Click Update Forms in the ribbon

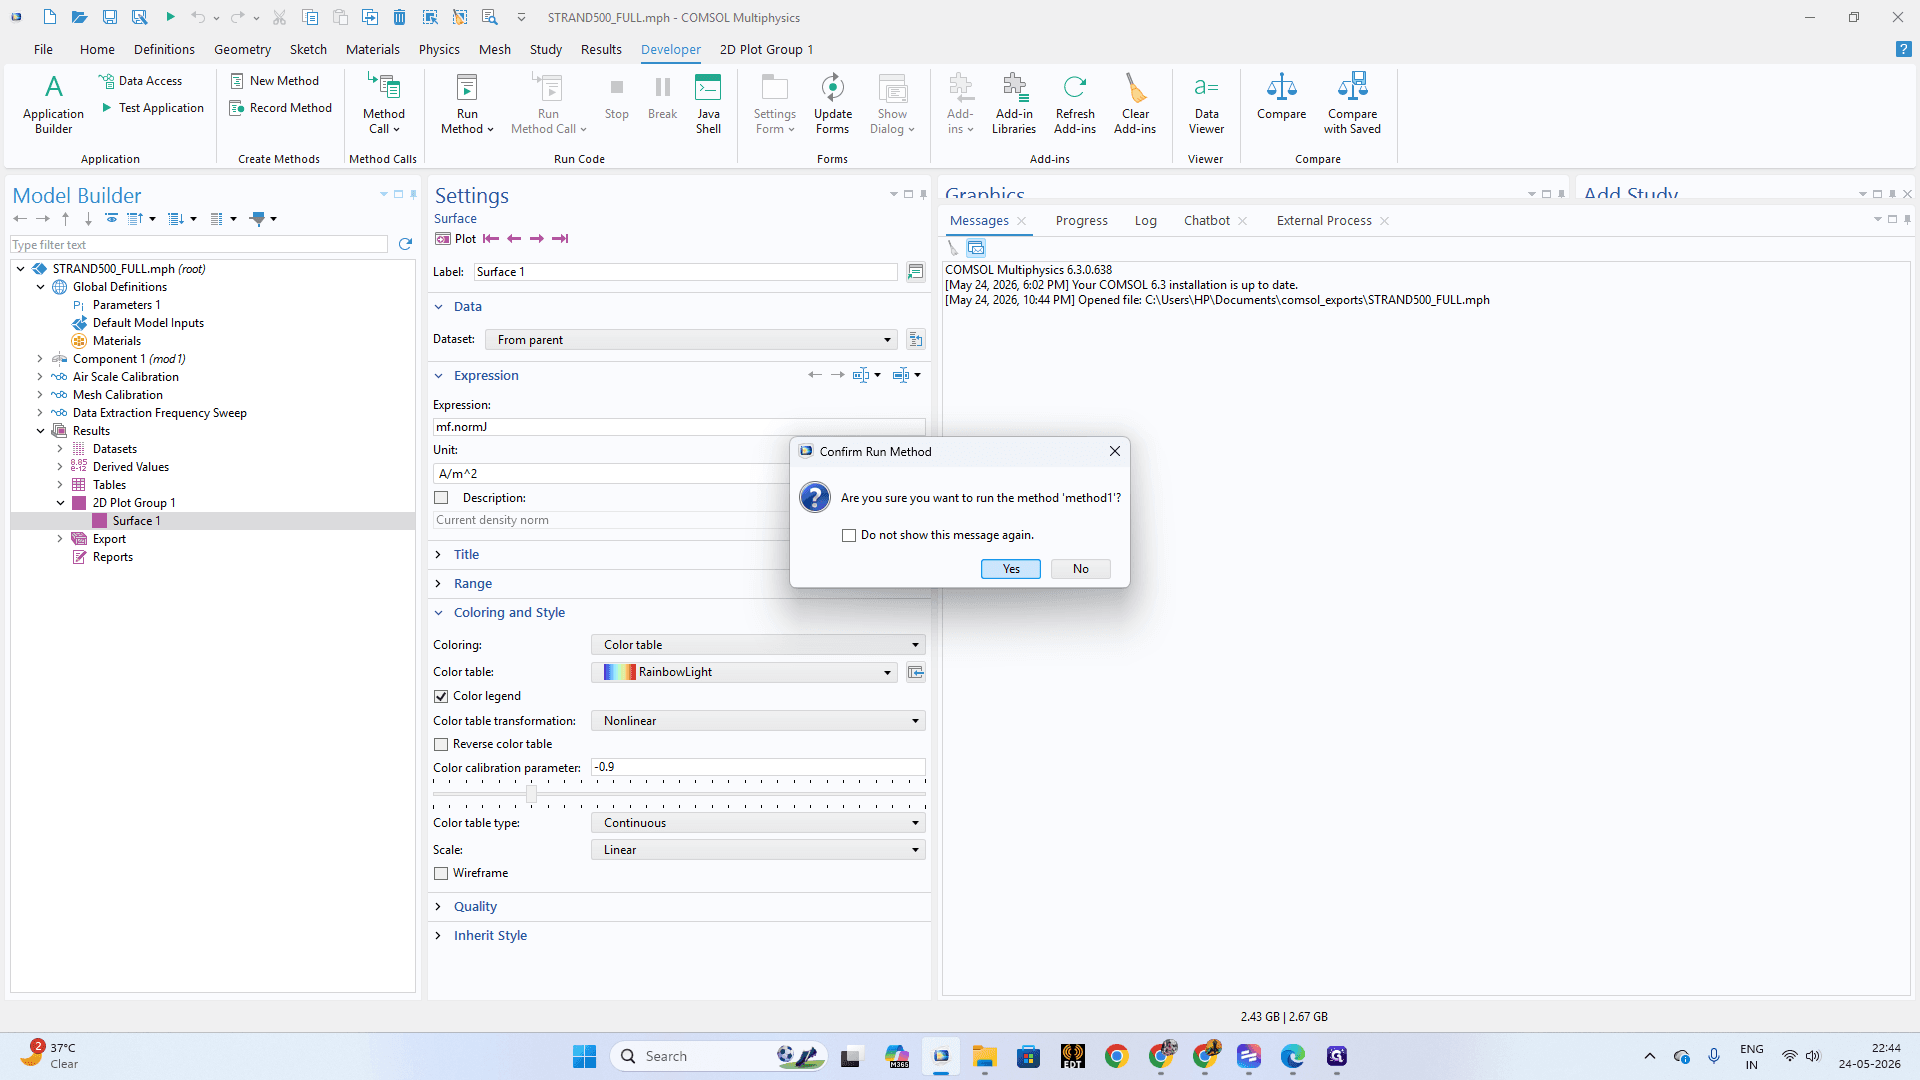click(832, 103)
